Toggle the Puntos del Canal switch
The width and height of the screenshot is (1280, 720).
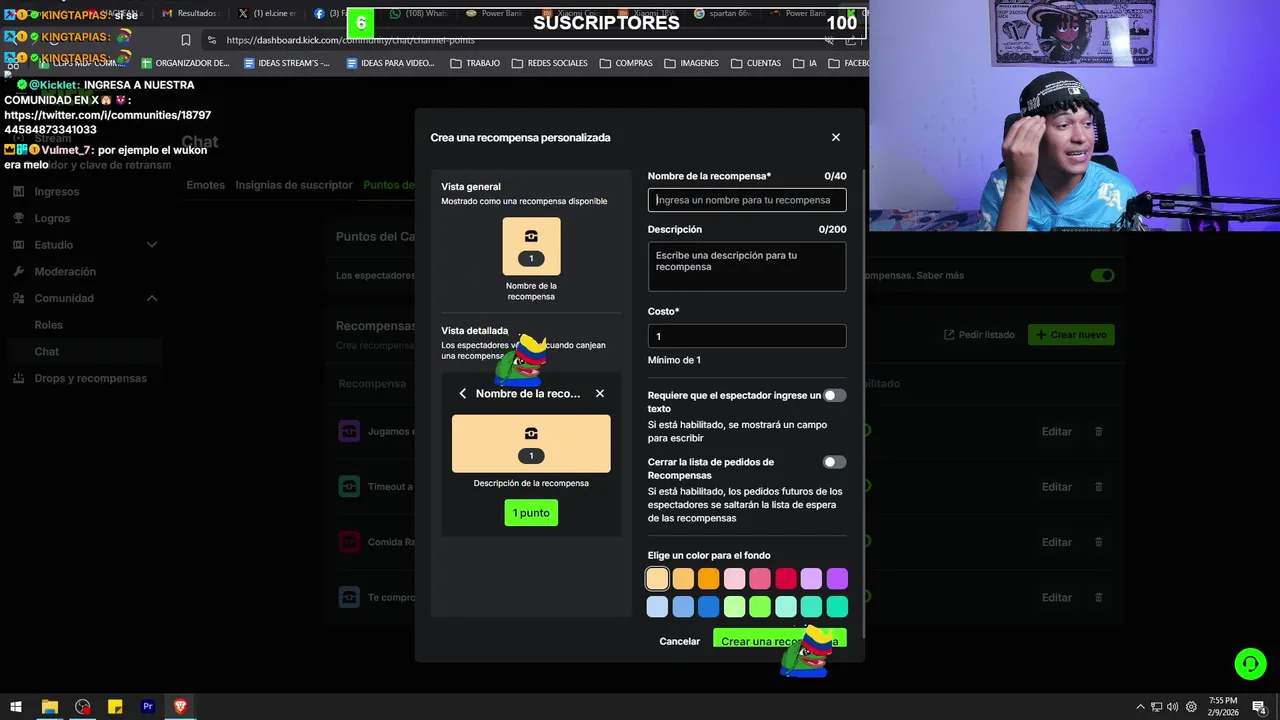(1102, 275)
